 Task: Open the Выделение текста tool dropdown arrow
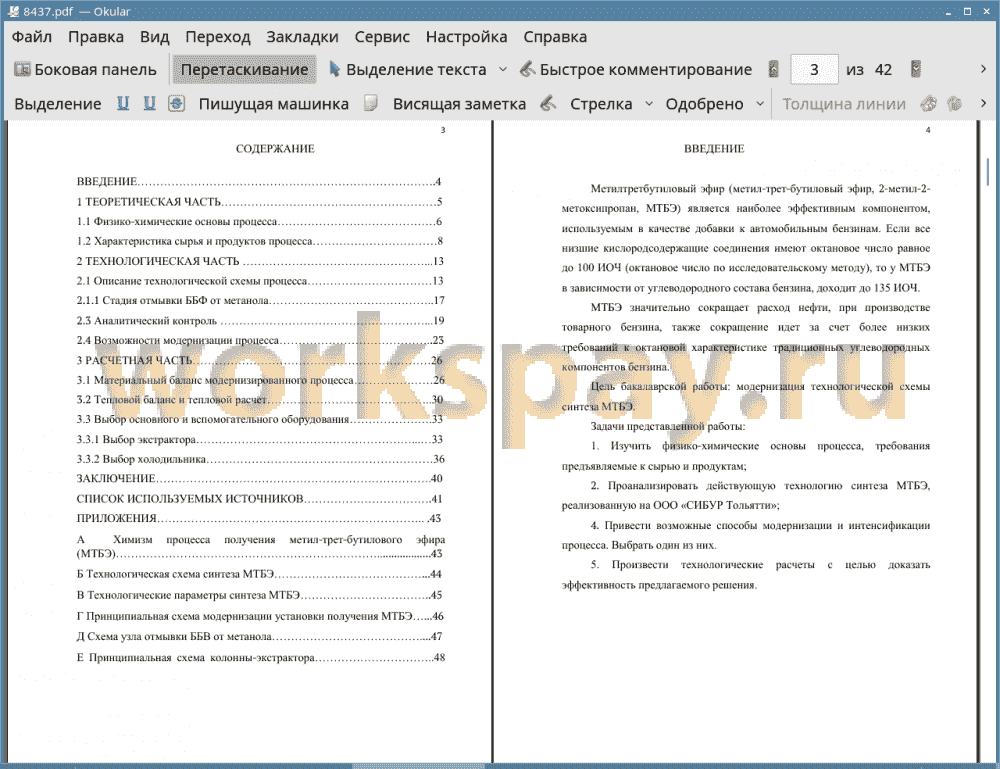pyautogui.click(x=503, y=70)
